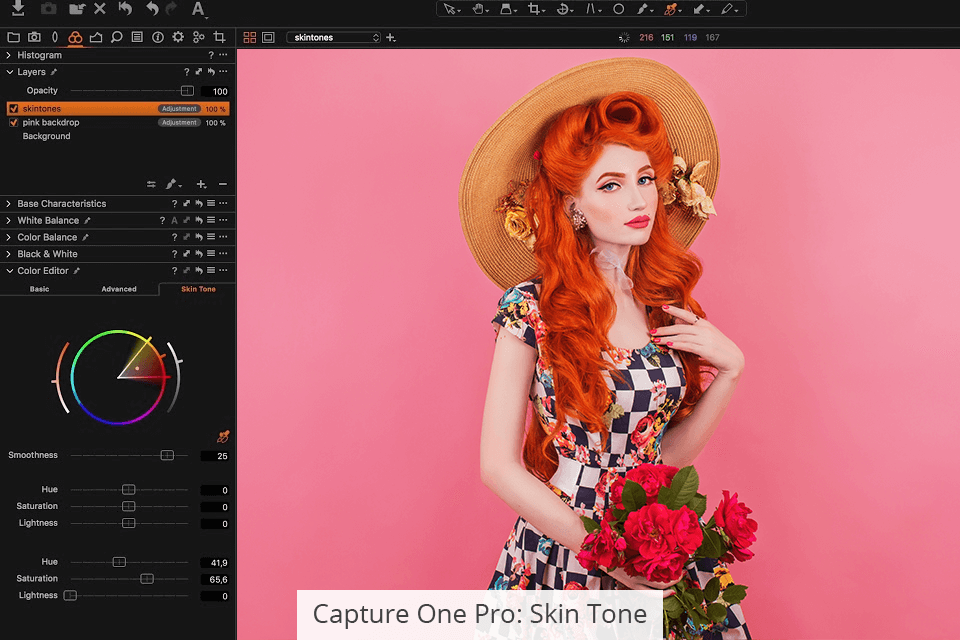This screenshot has height=640, width=960.
Task: Open the Library folder tool tab
Action: [x=13, y=37]
